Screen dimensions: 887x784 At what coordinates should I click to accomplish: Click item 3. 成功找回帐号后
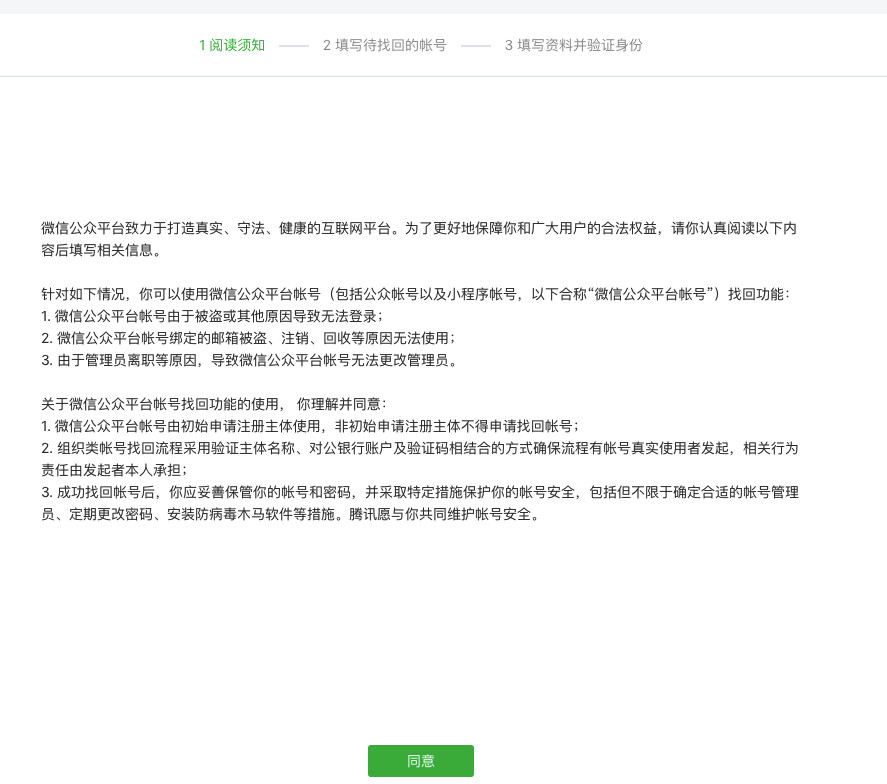(x=420, y=503)
